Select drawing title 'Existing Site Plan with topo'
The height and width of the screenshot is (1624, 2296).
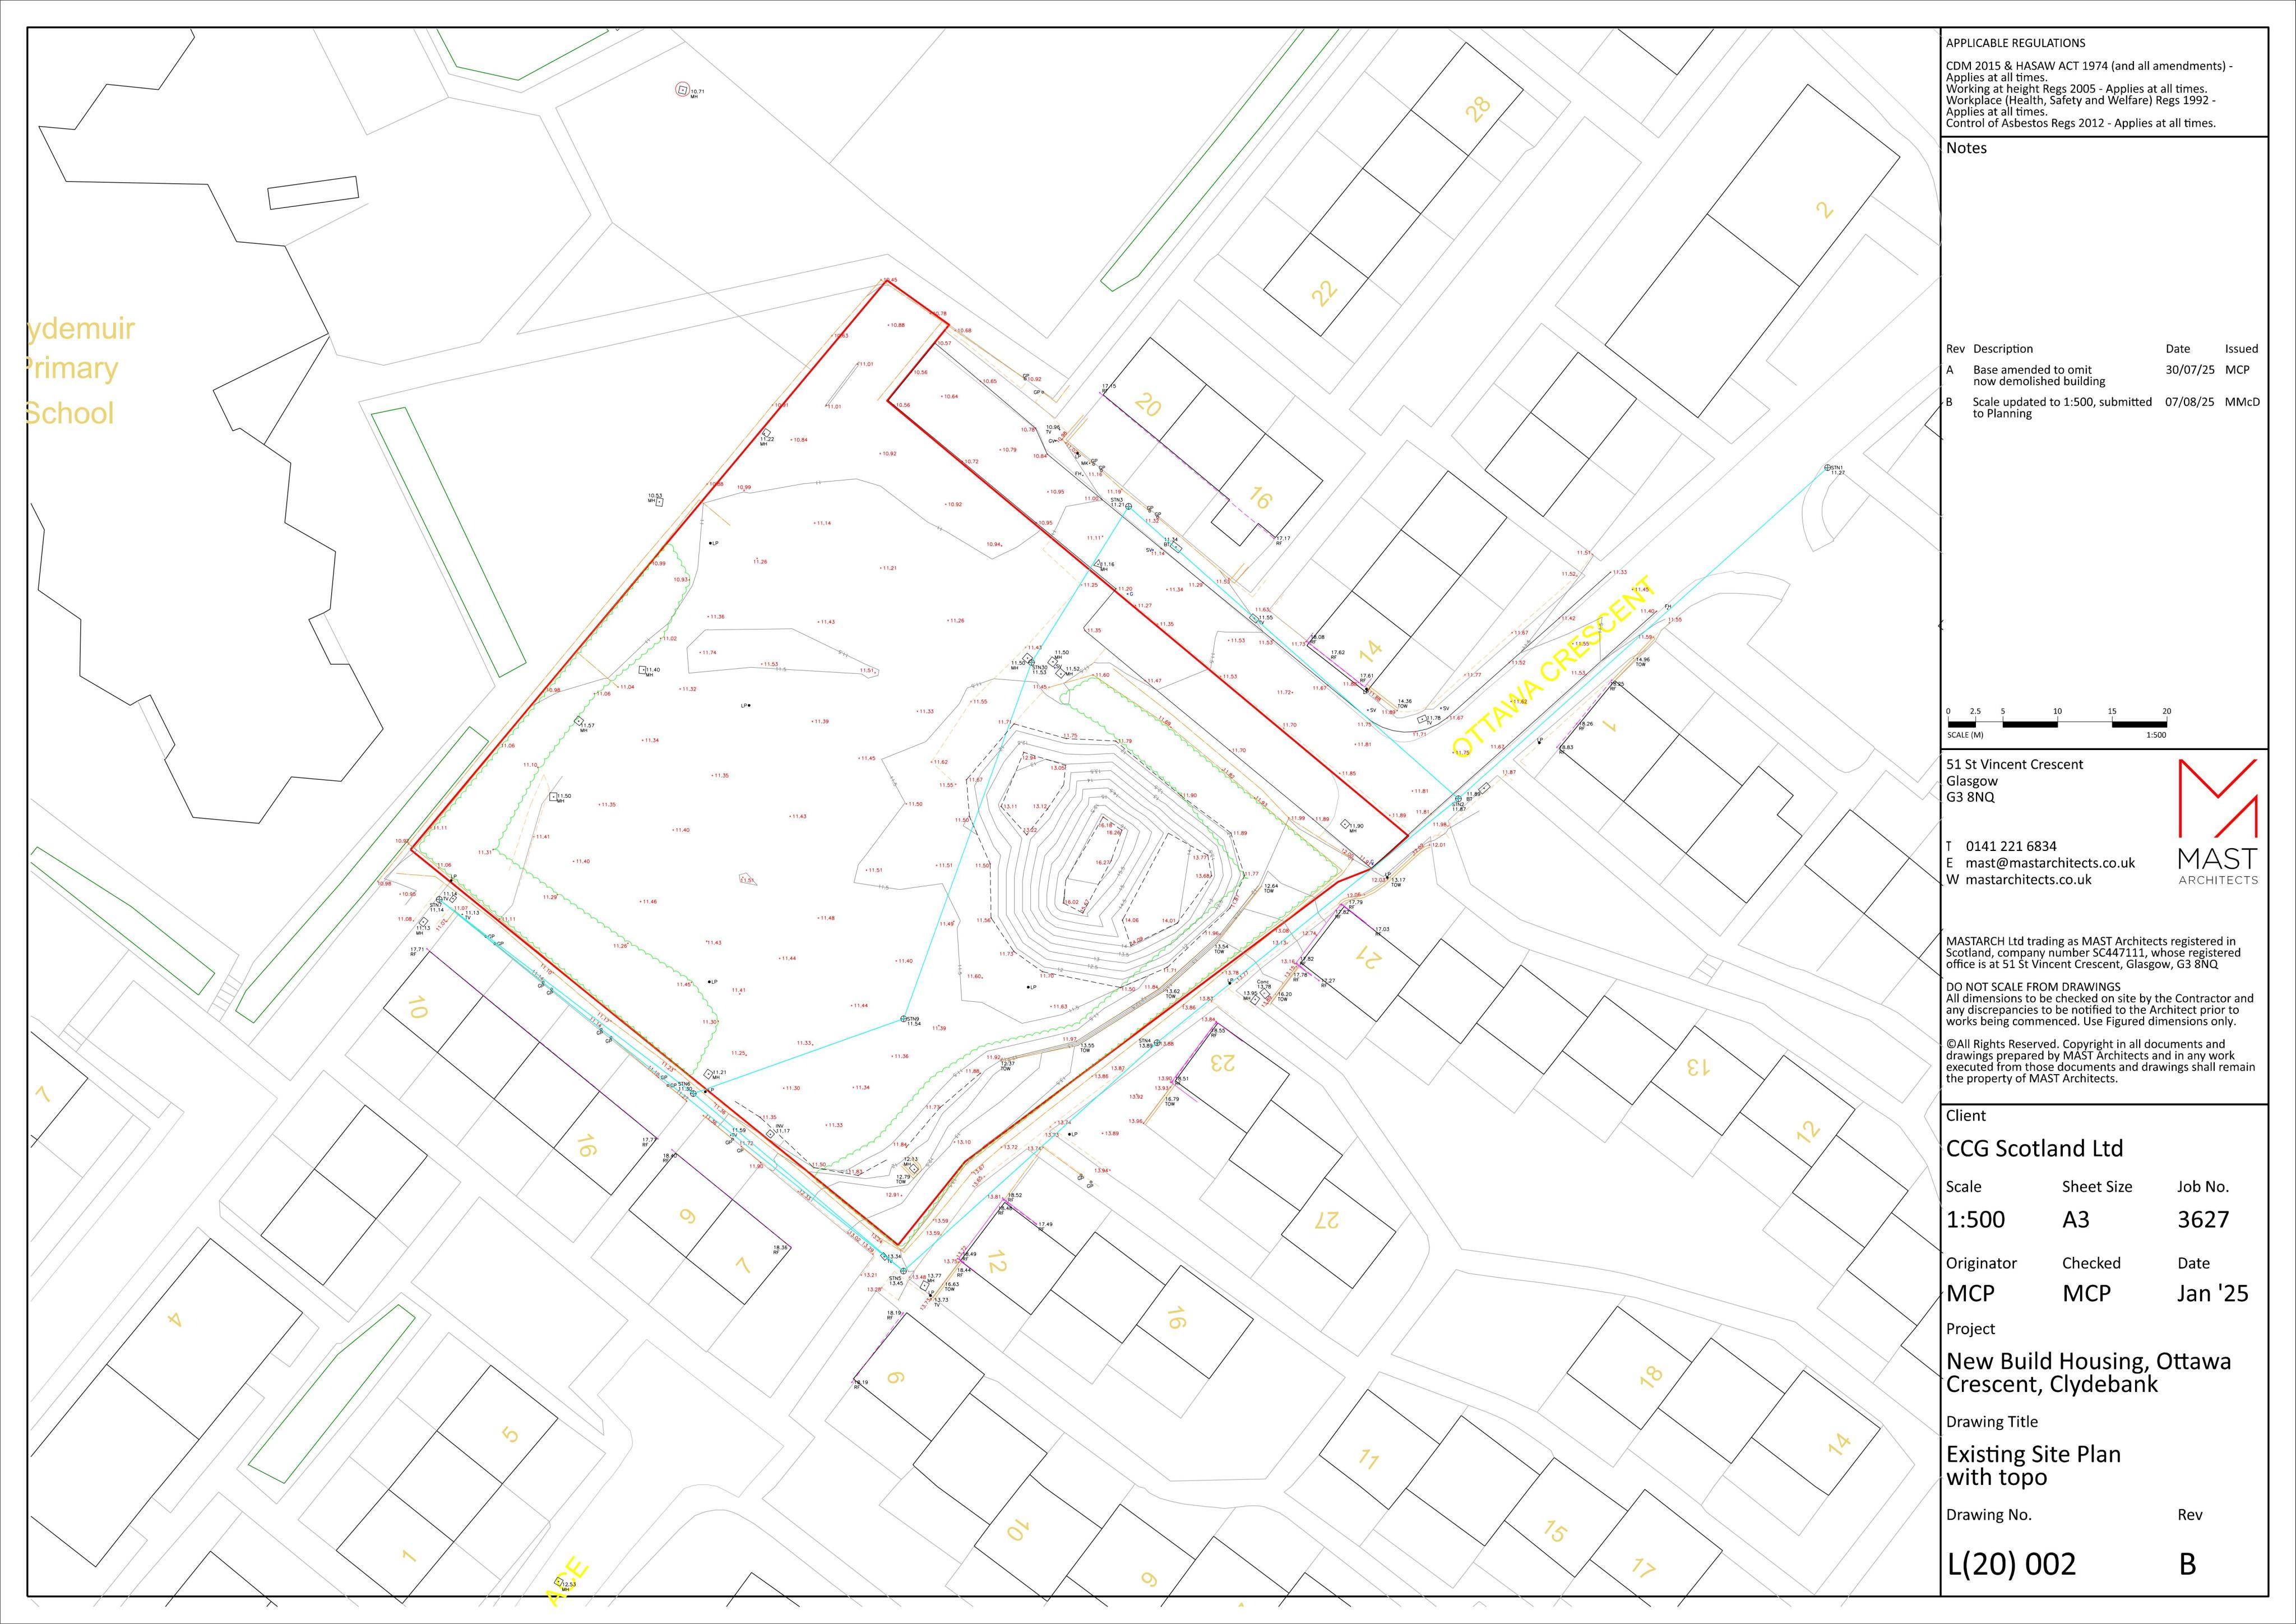(x=2033, y=1466)
